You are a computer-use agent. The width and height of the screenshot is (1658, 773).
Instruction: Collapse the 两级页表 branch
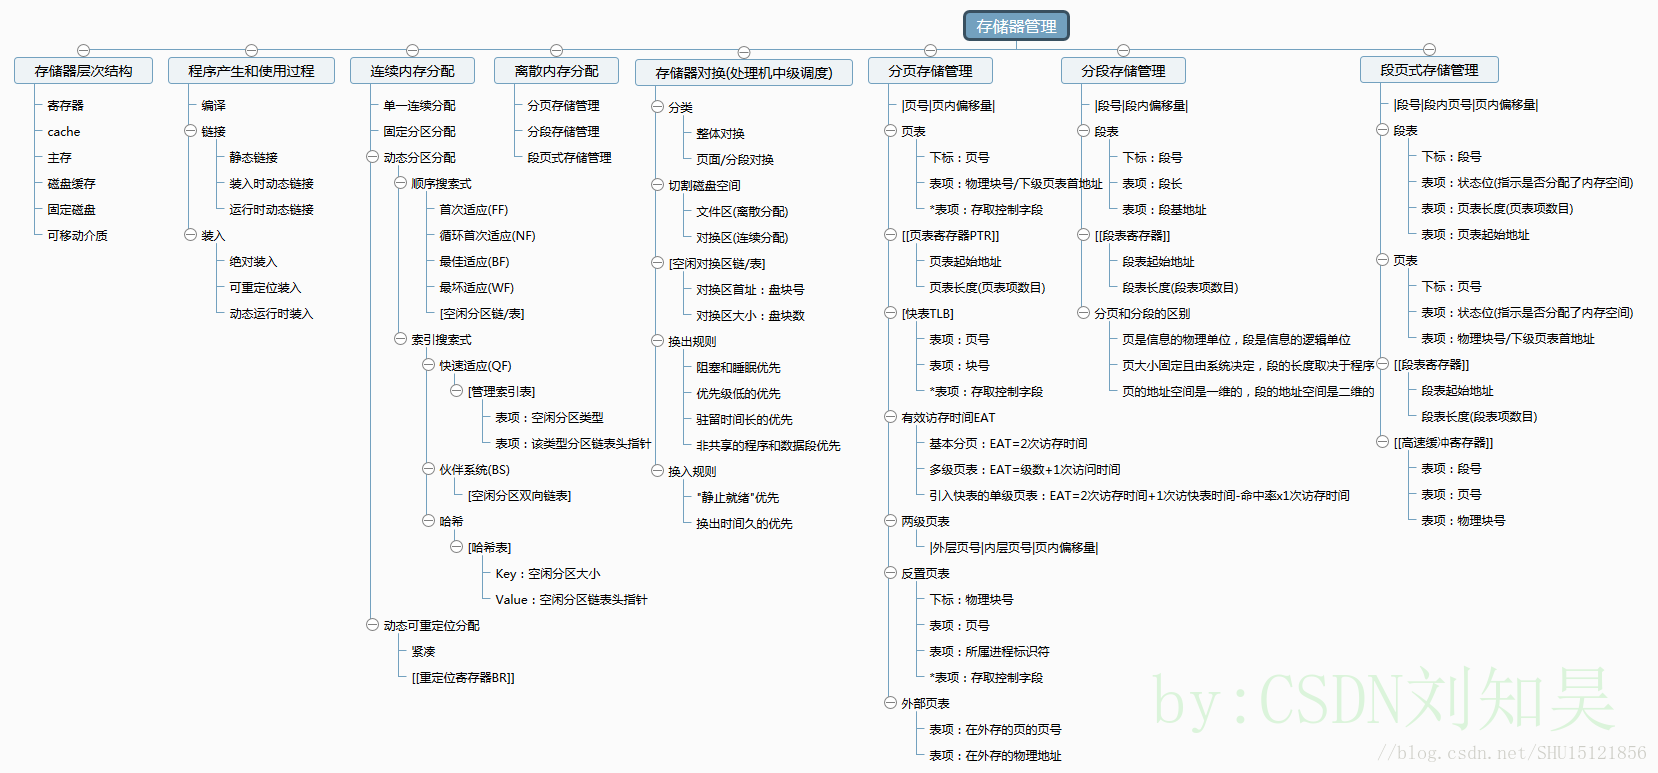click(890, 521)
